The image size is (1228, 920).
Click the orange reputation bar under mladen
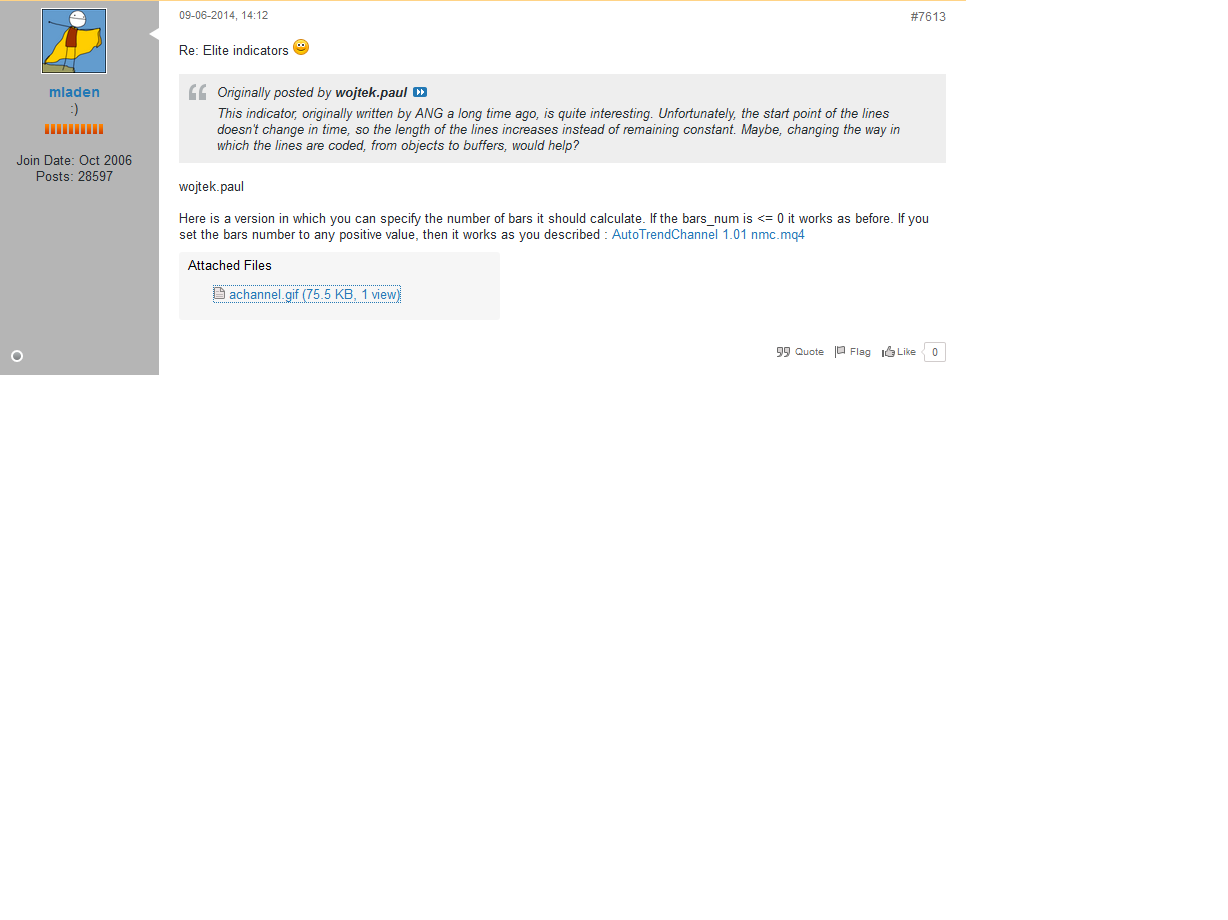tap(74, 129)
